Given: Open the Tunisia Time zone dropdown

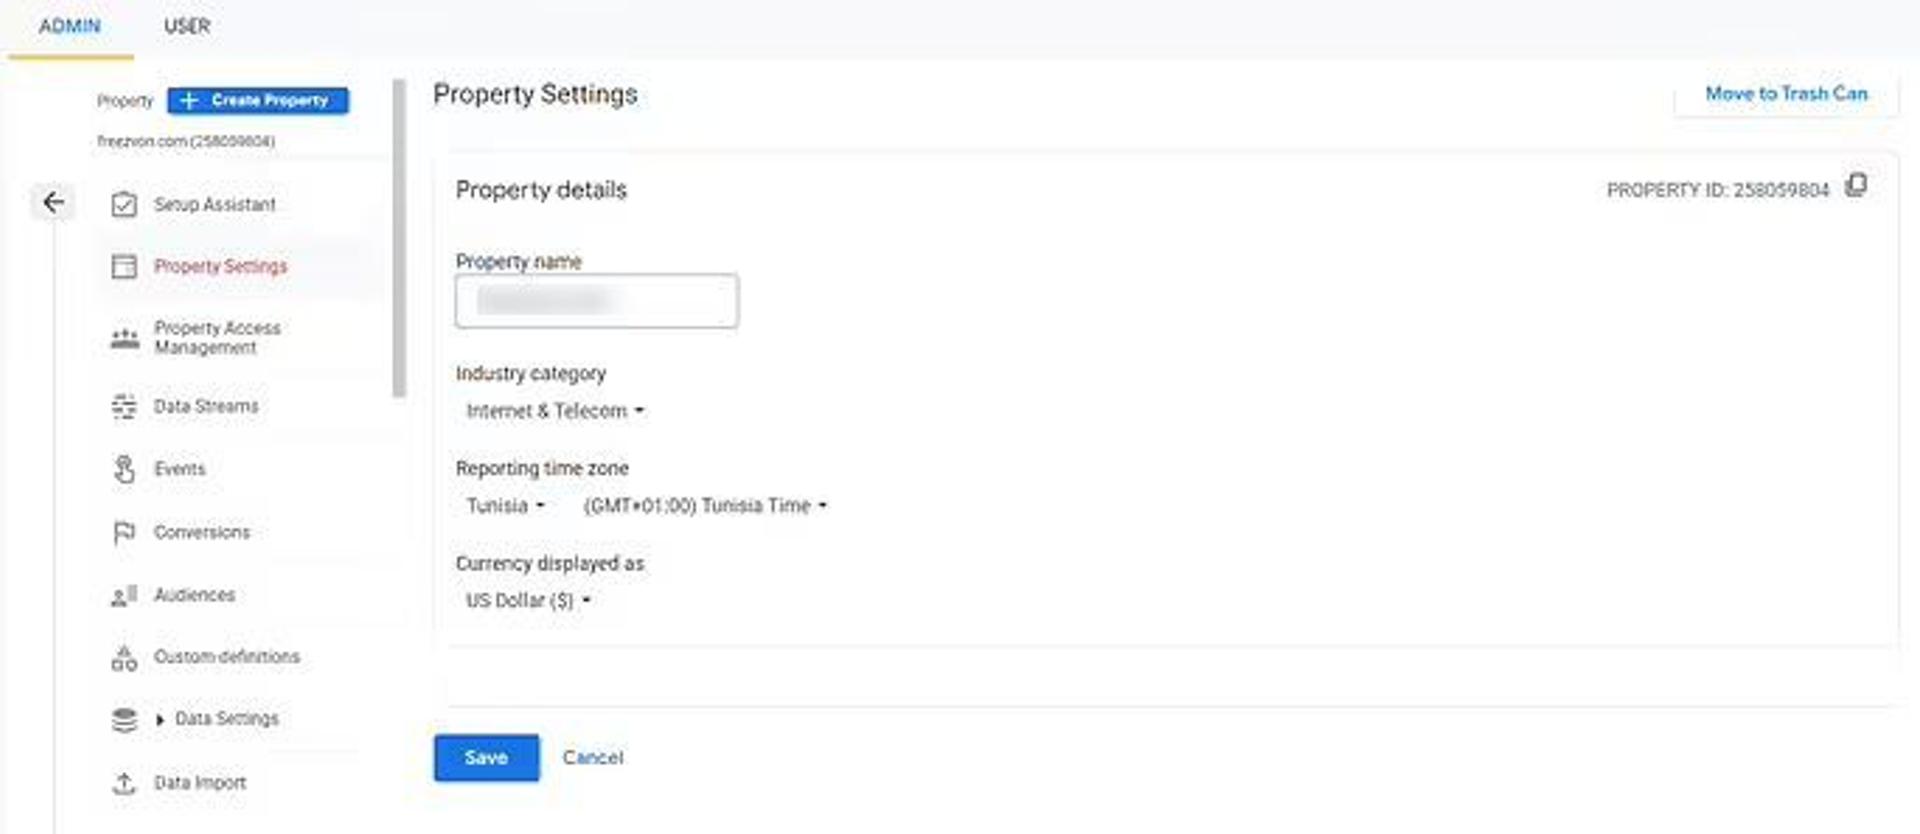Looking at the screenshot, I should [x=706, y=506].
